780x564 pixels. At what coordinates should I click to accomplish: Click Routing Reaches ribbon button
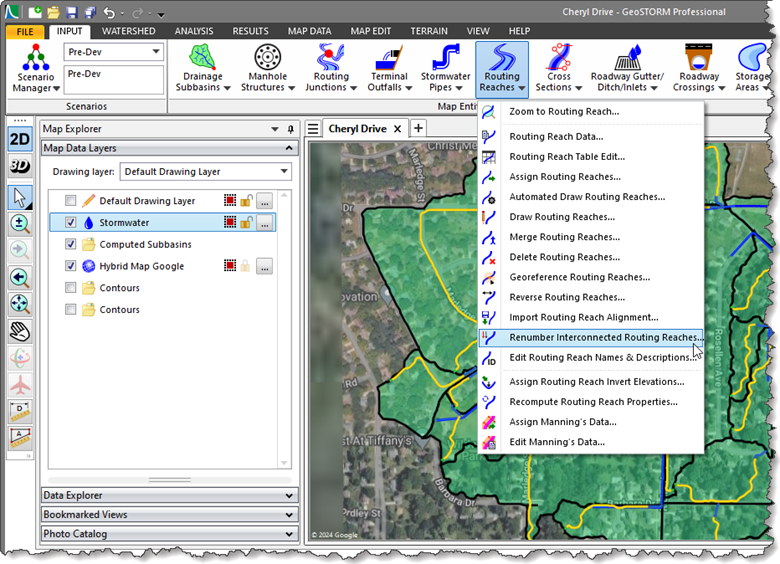tap(501, 69)
